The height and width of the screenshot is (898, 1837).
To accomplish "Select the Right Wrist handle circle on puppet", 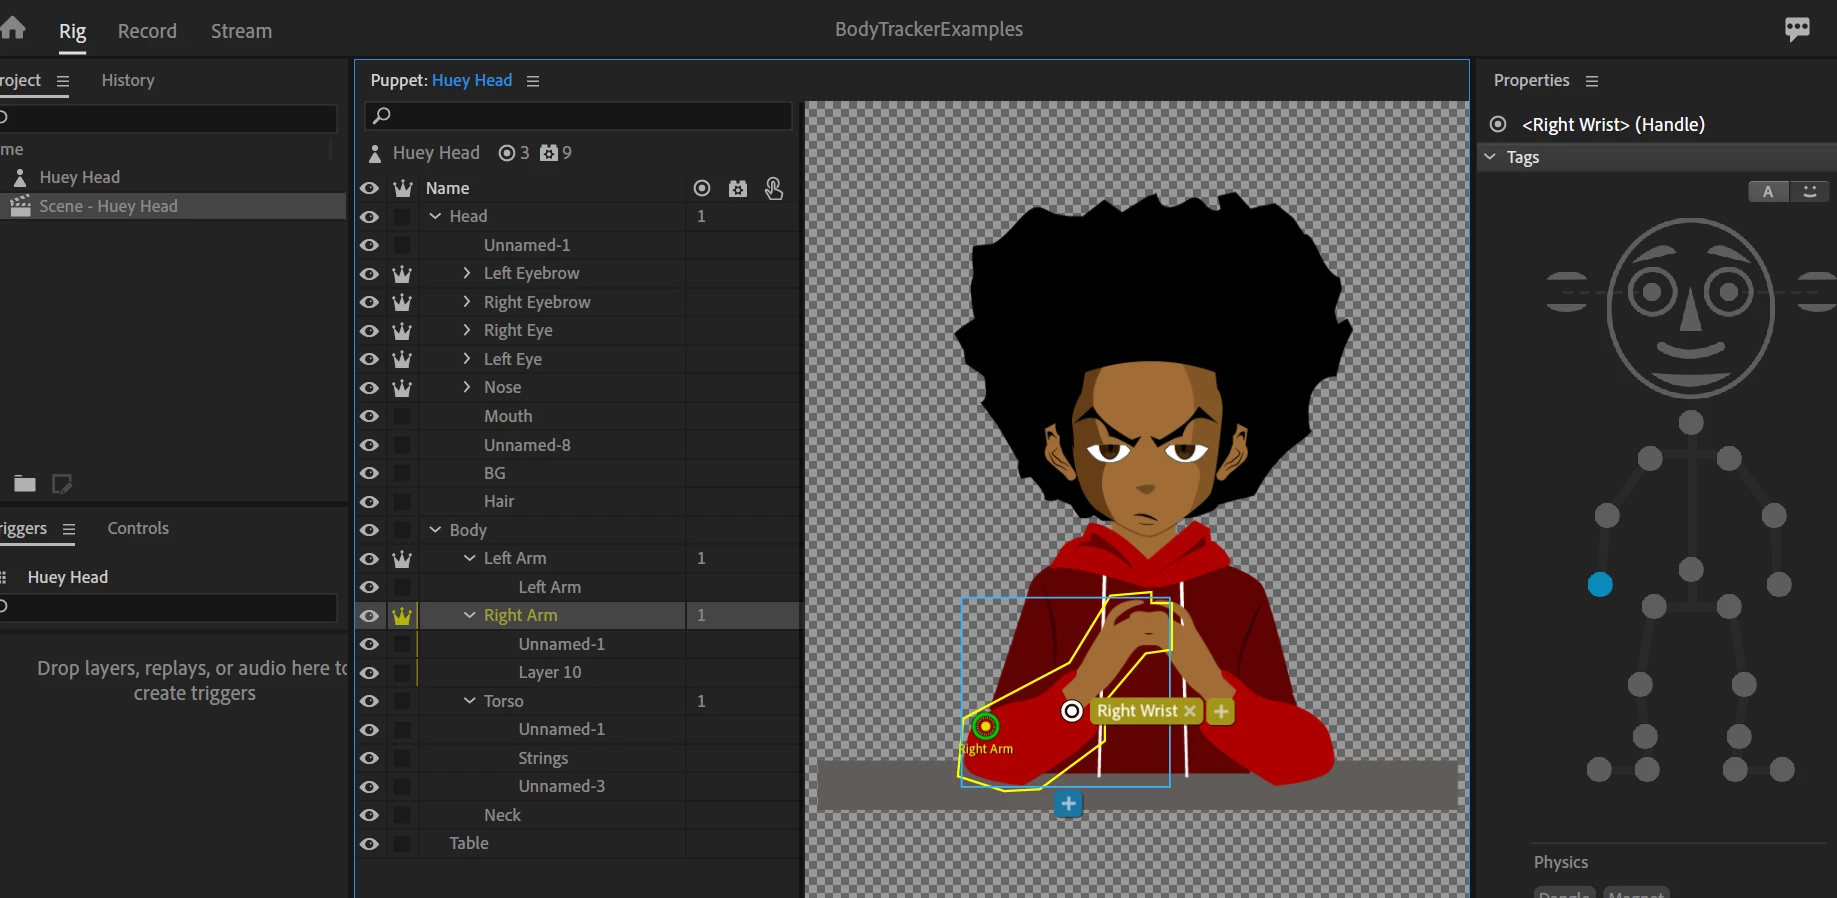I will [x=1072, y=711].
